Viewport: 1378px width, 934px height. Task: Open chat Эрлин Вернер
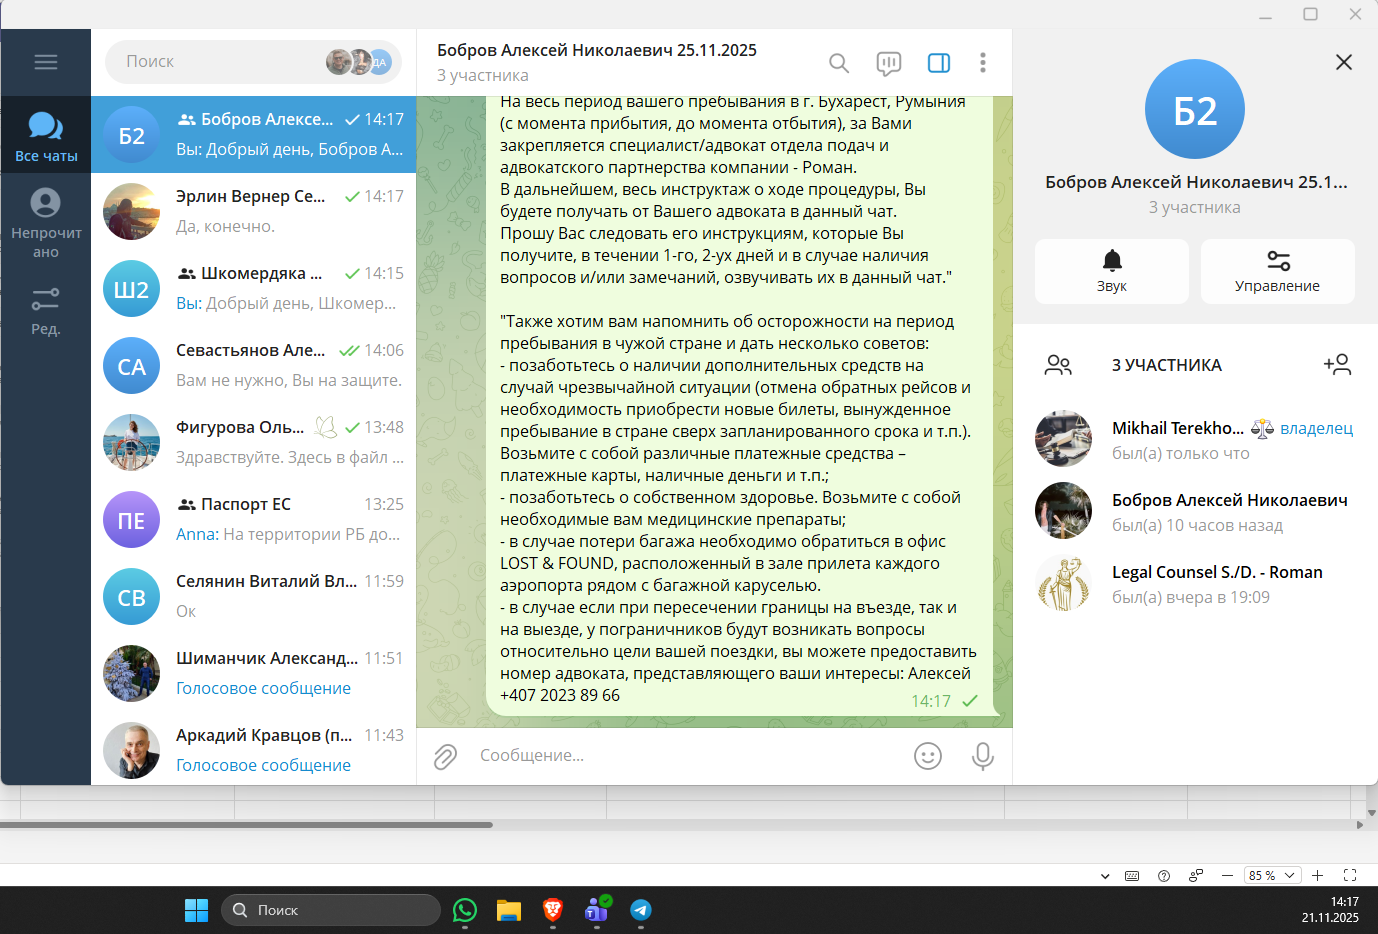pyautogui.click(x=253, y=211)
